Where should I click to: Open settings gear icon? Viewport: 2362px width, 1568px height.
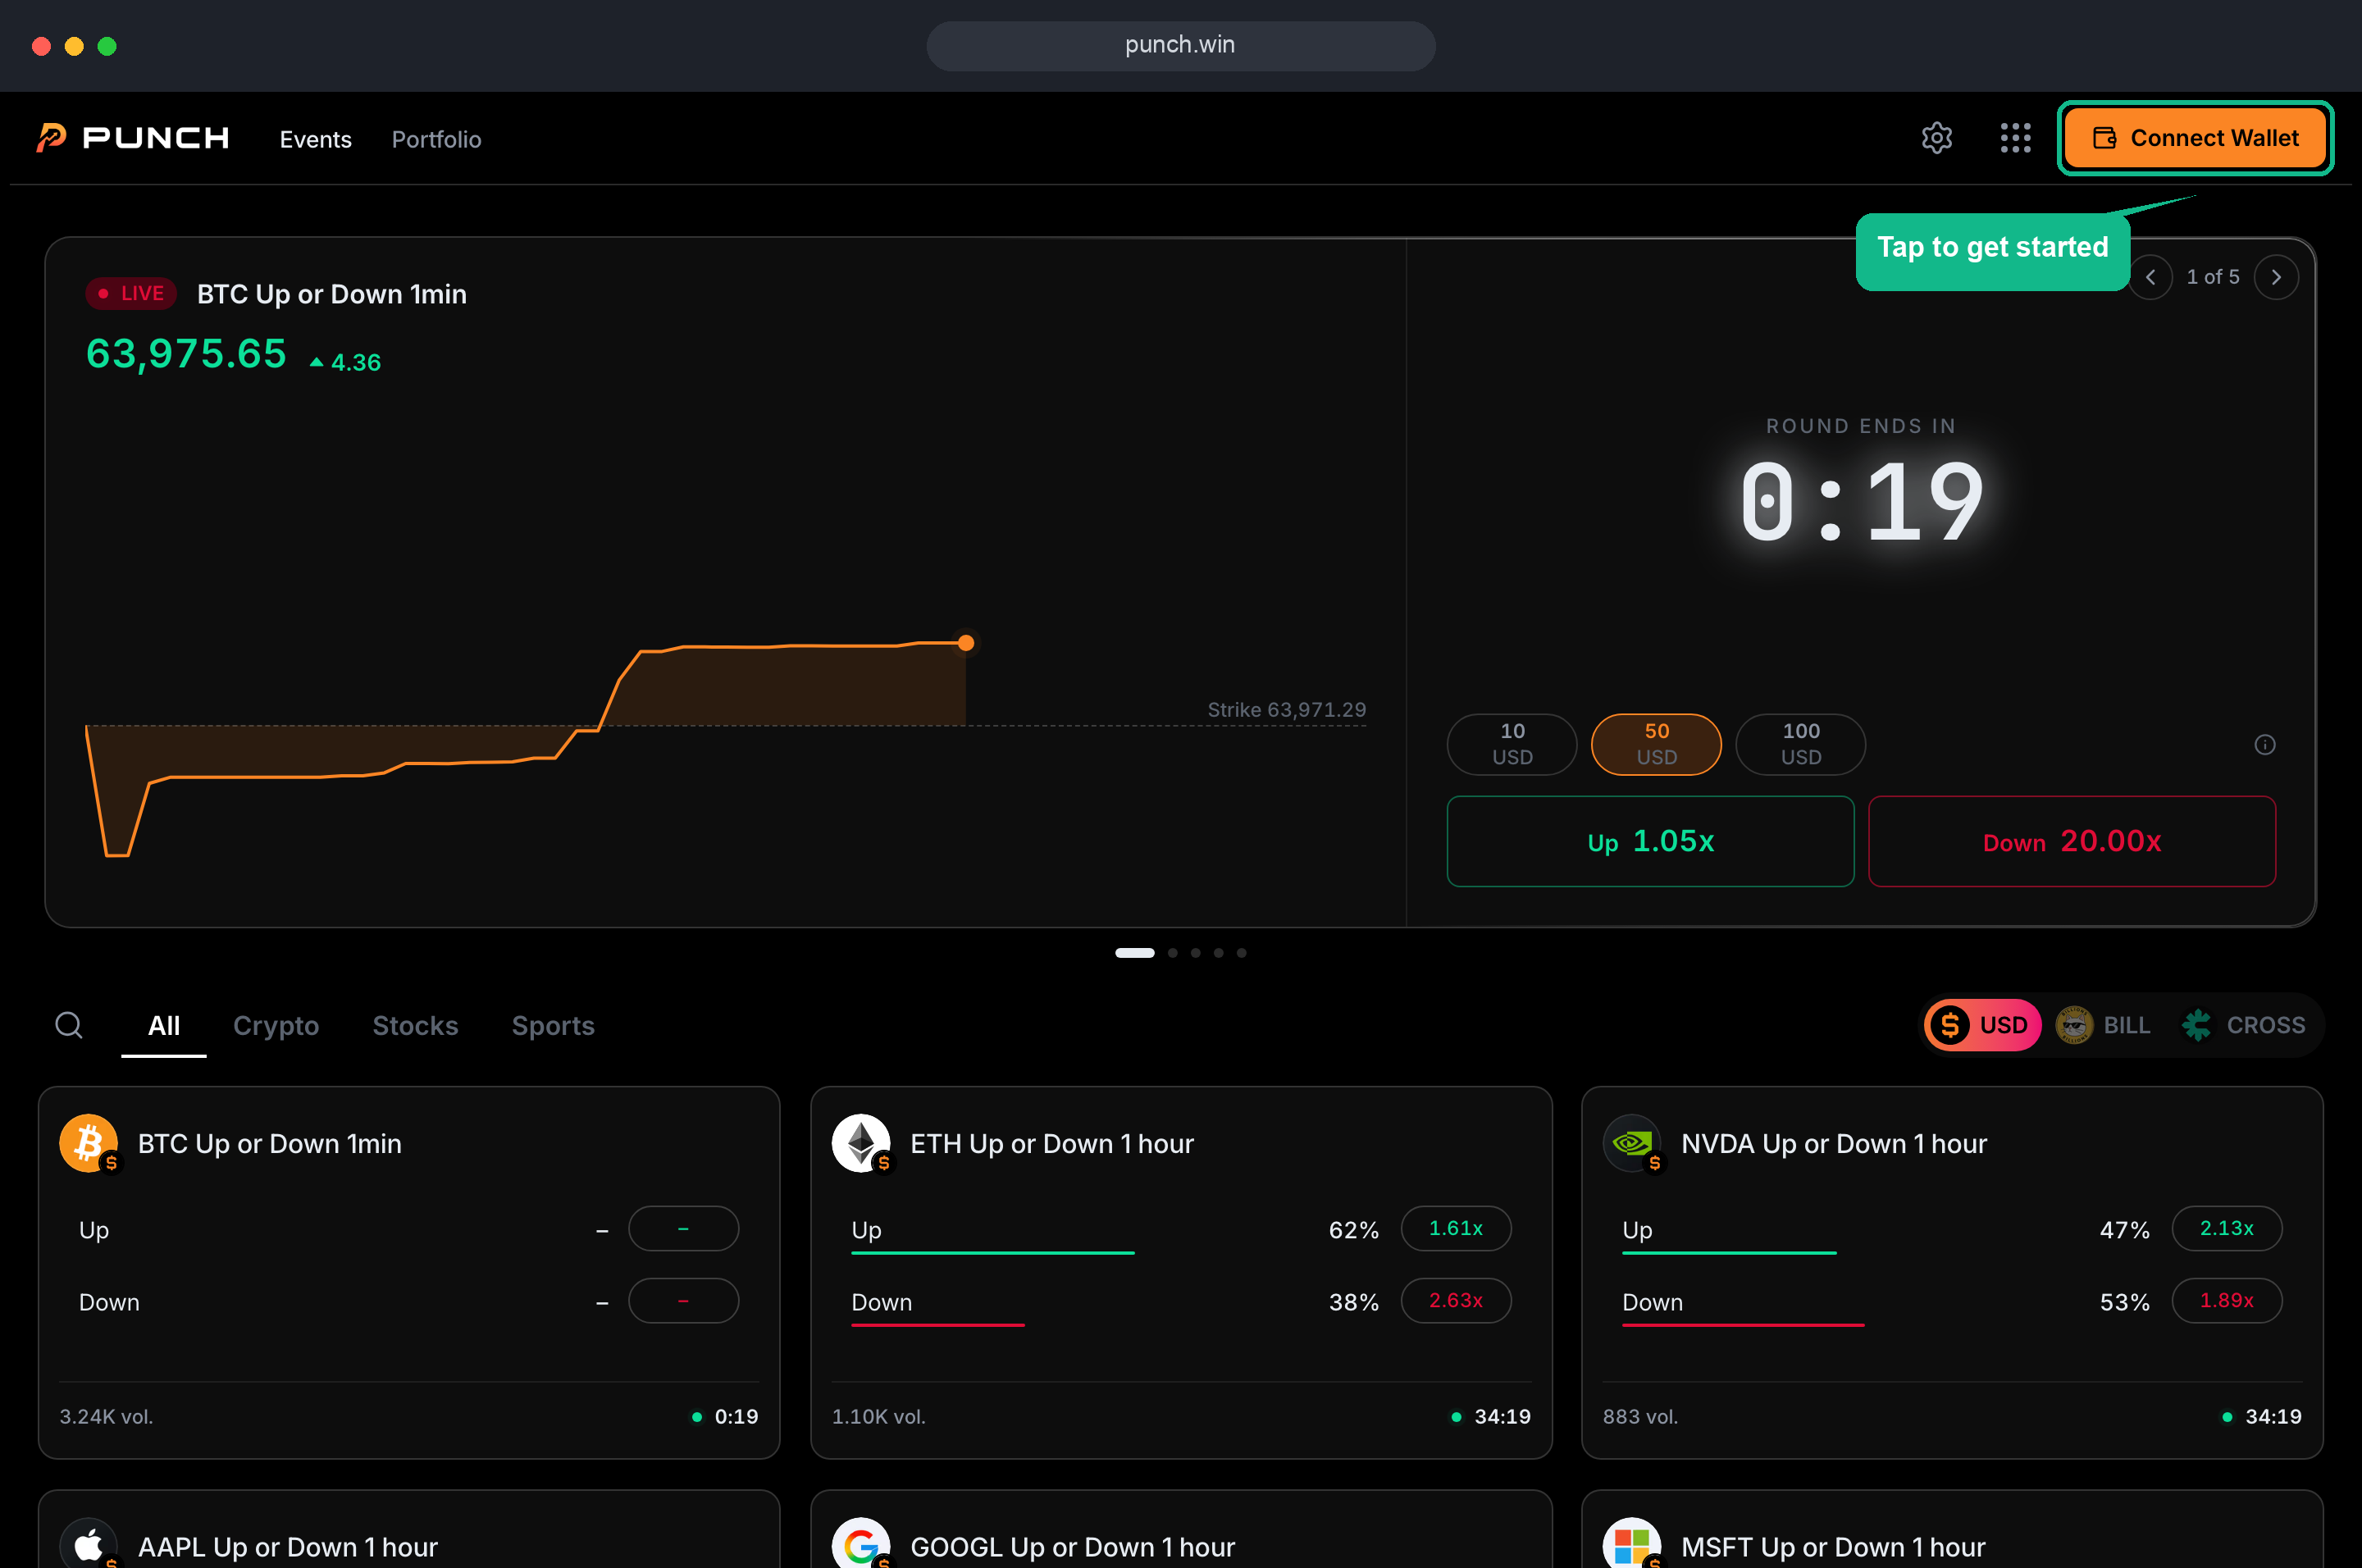tap(1937, 138)
